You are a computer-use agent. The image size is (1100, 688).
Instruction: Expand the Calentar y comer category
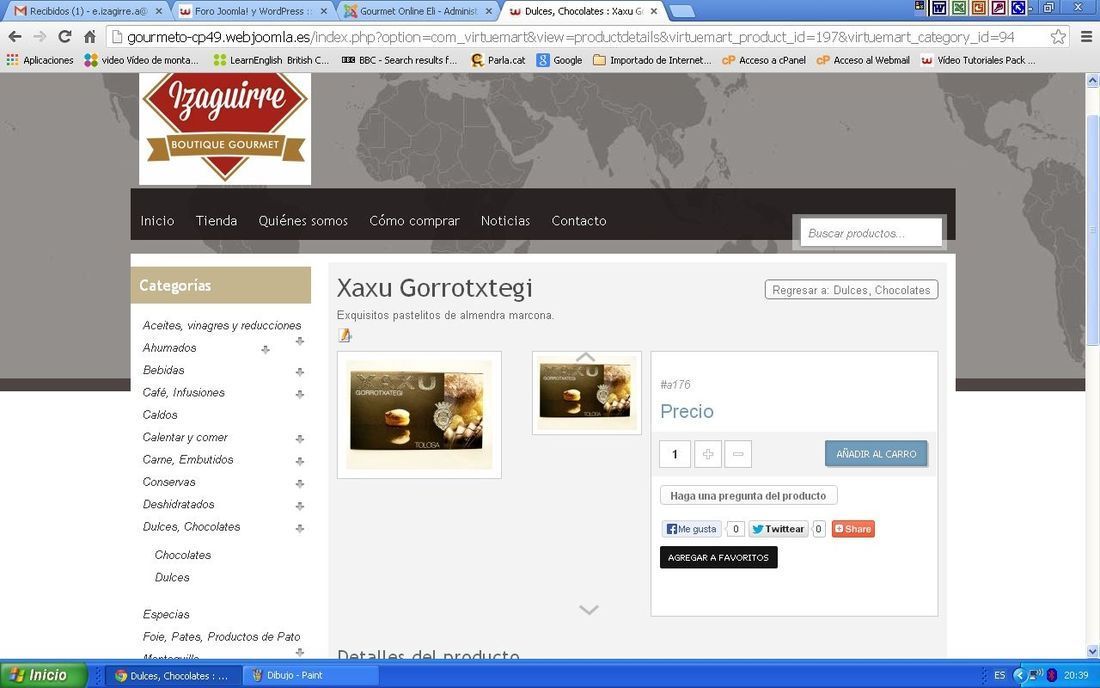pos(300,439)
